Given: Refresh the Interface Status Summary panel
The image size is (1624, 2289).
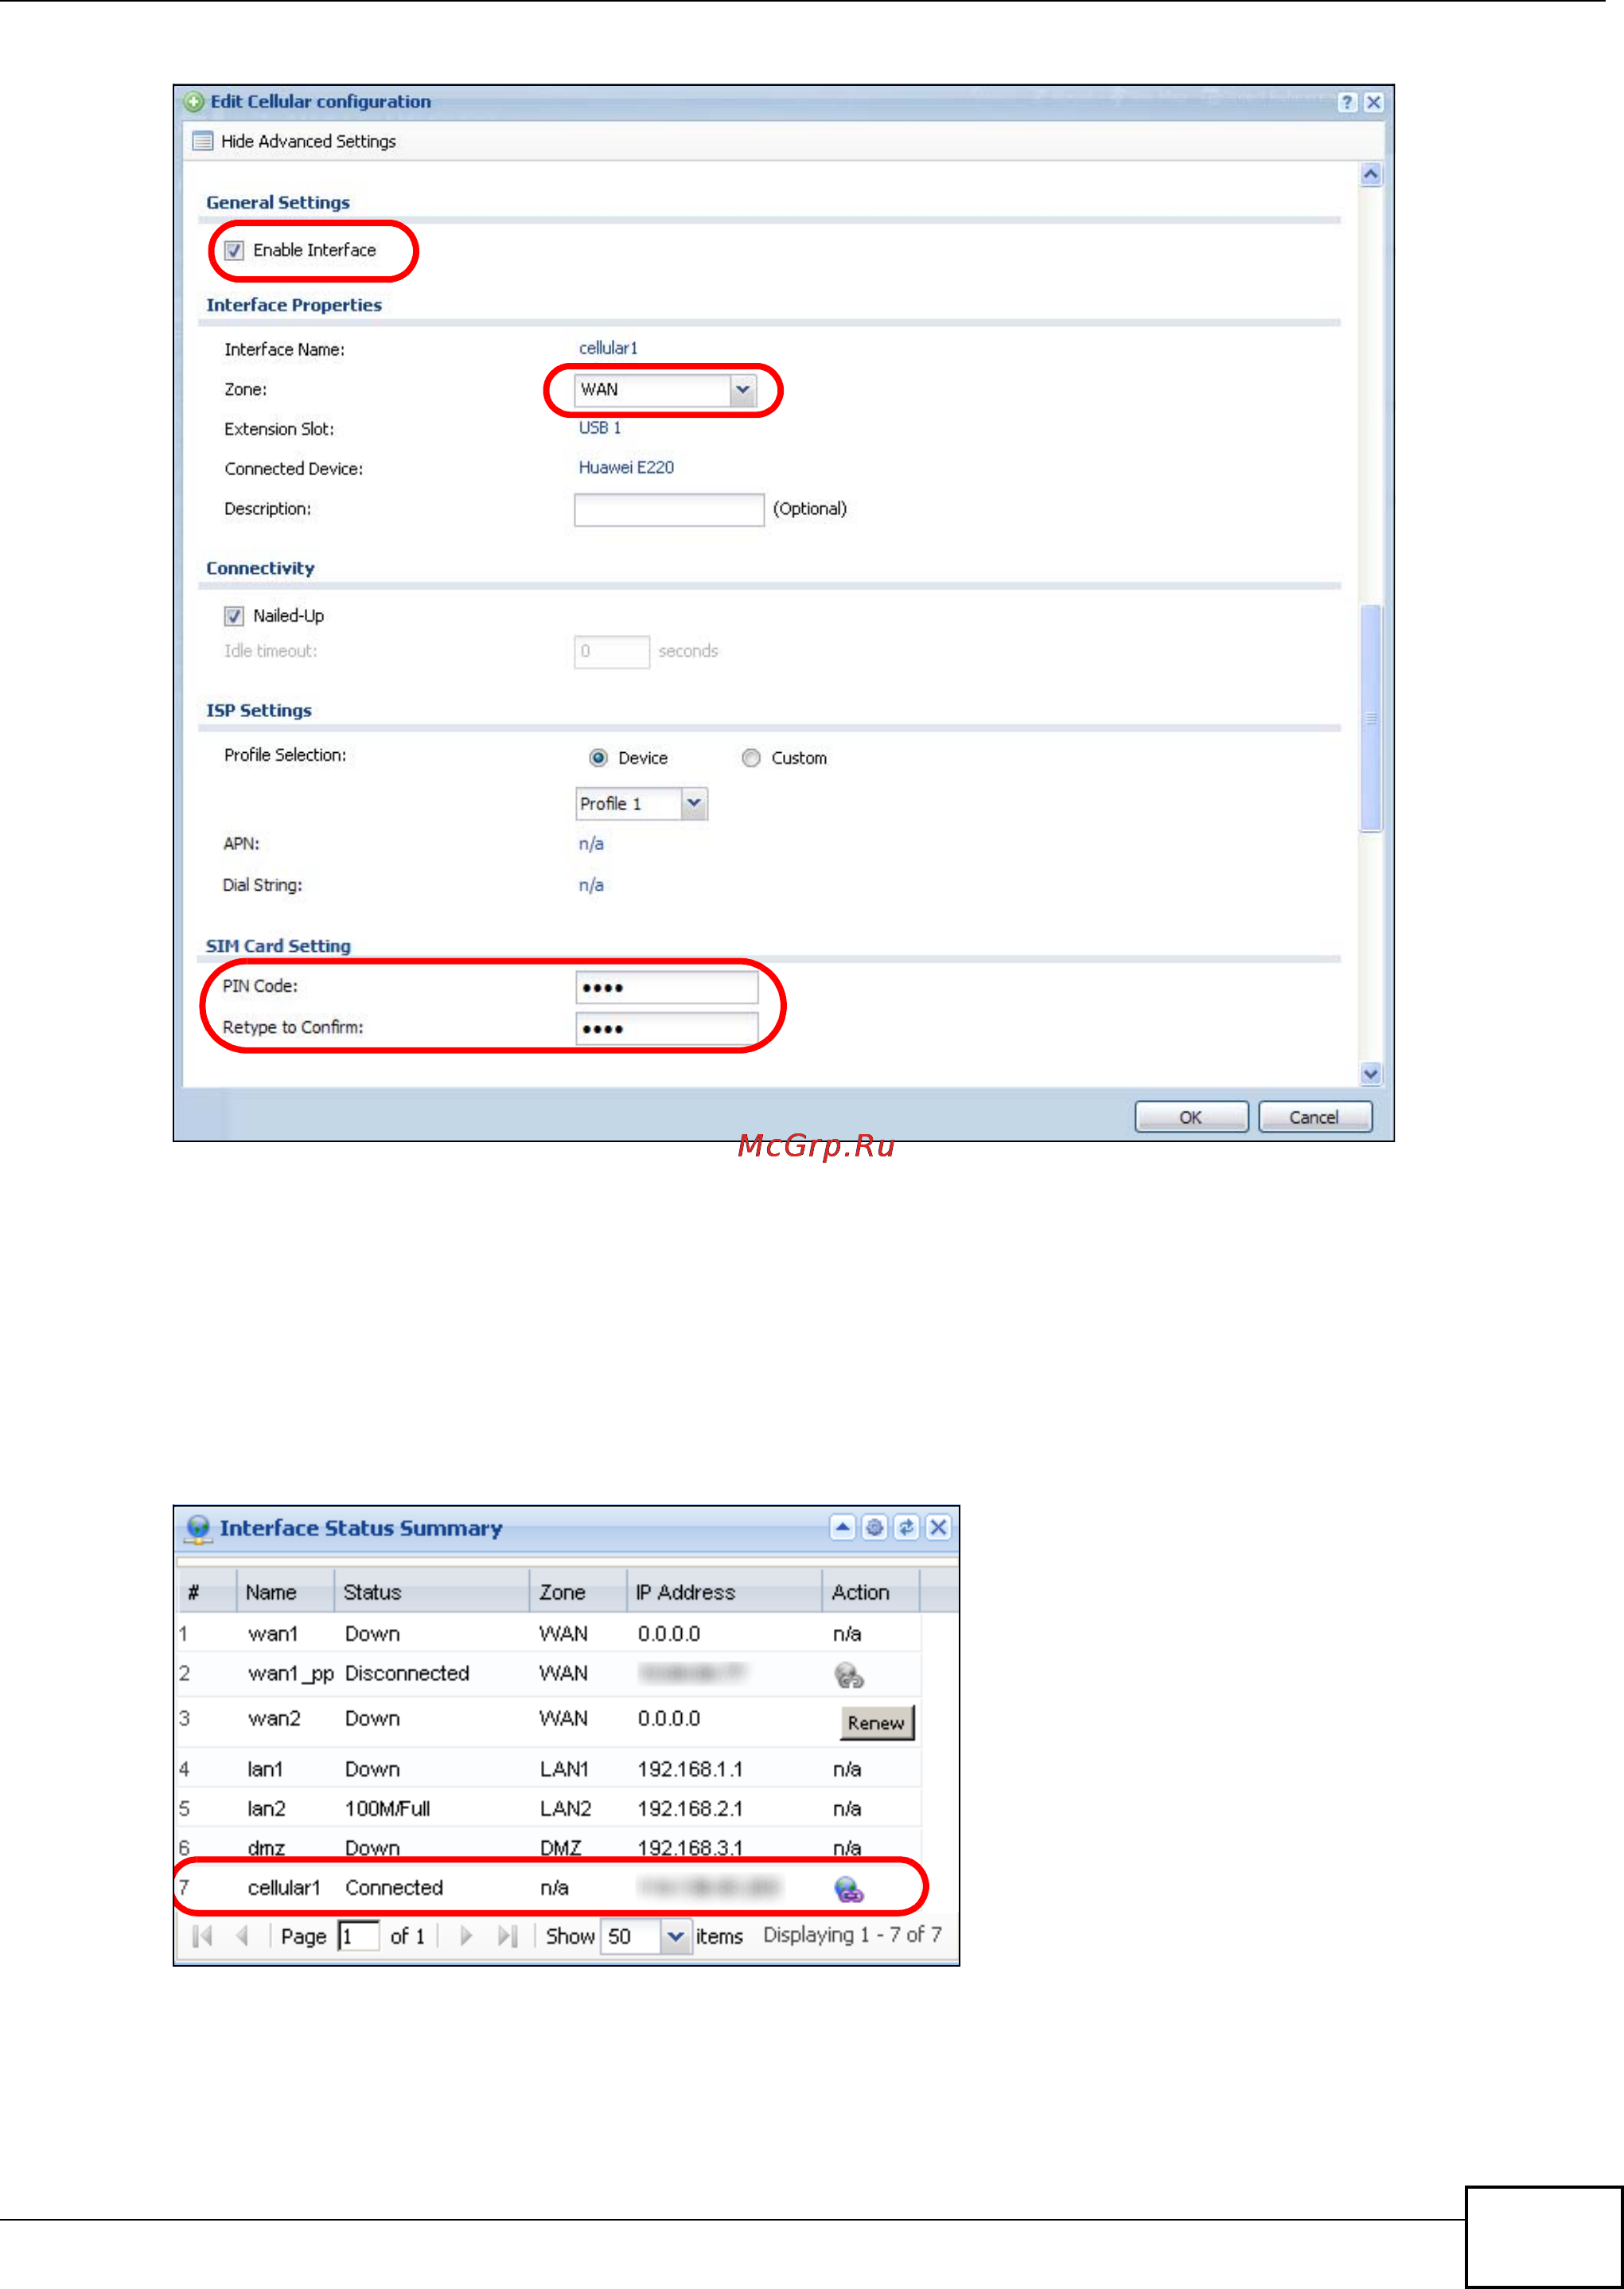Looking at the screenshot, I should (x=906, y=1527).
